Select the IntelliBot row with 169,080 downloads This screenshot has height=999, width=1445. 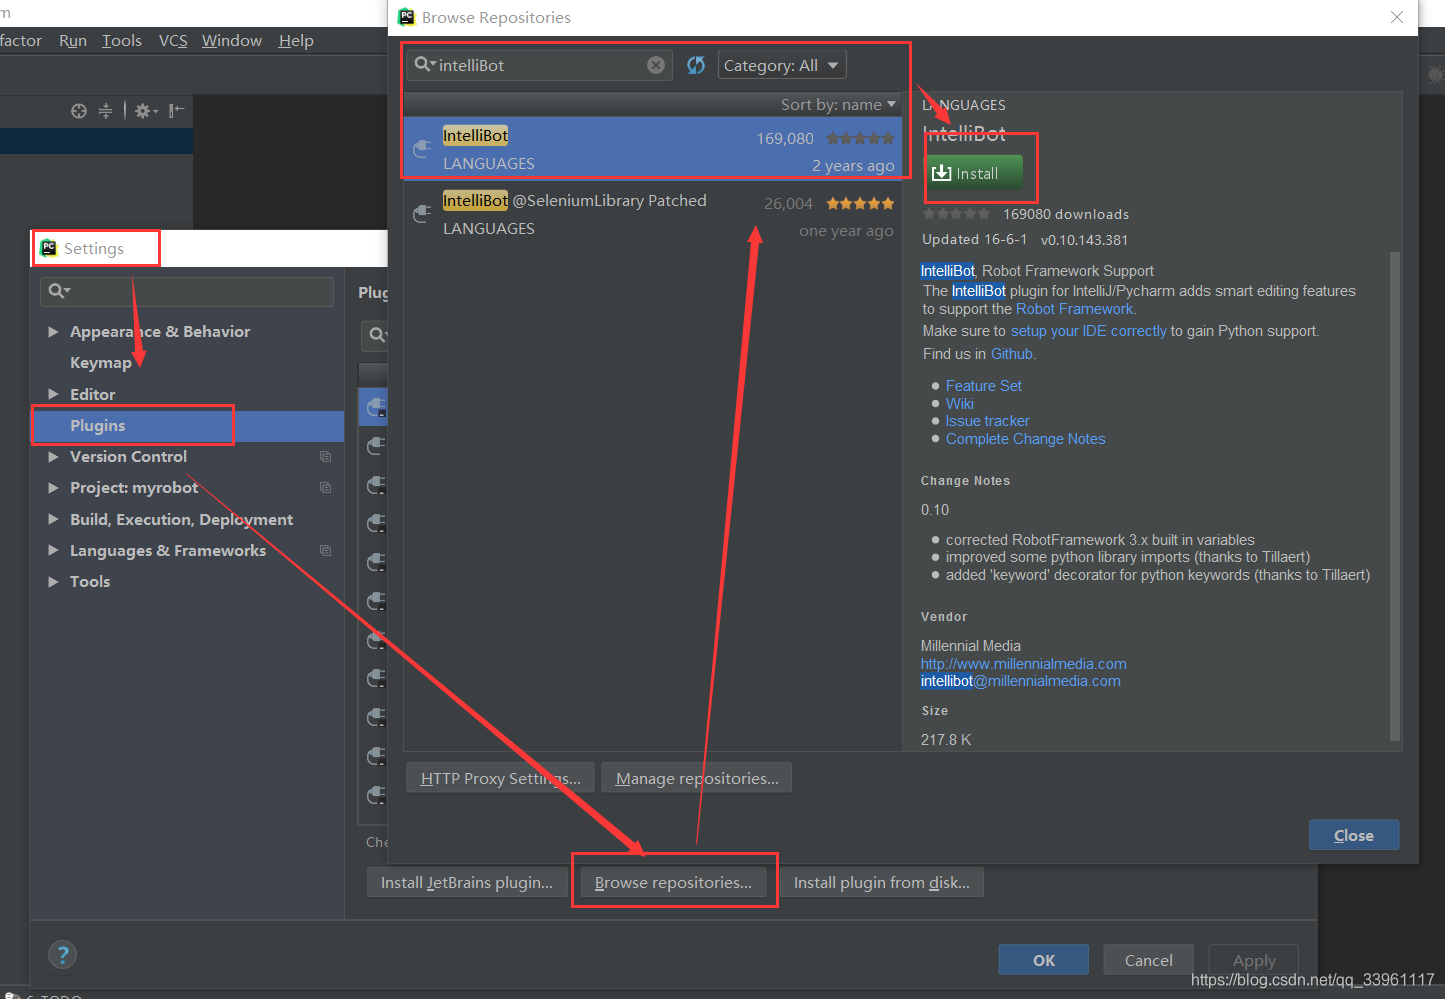[652, 149]
